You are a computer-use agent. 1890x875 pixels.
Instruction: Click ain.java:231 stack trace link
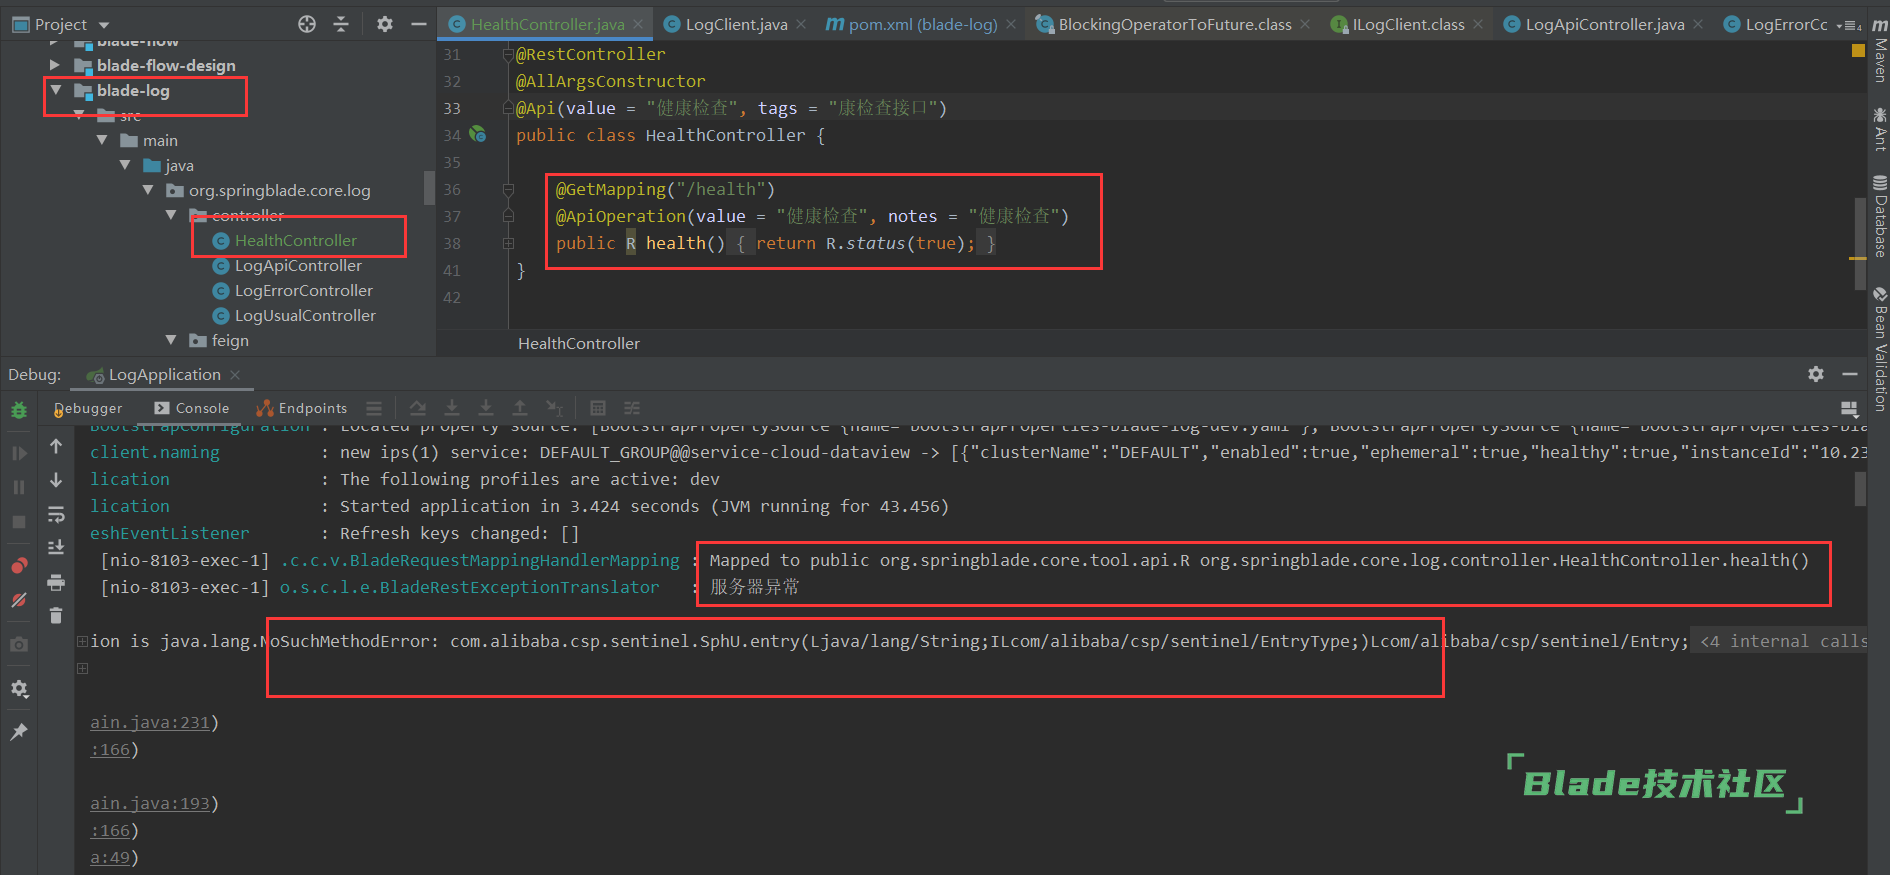click(150, 722)
